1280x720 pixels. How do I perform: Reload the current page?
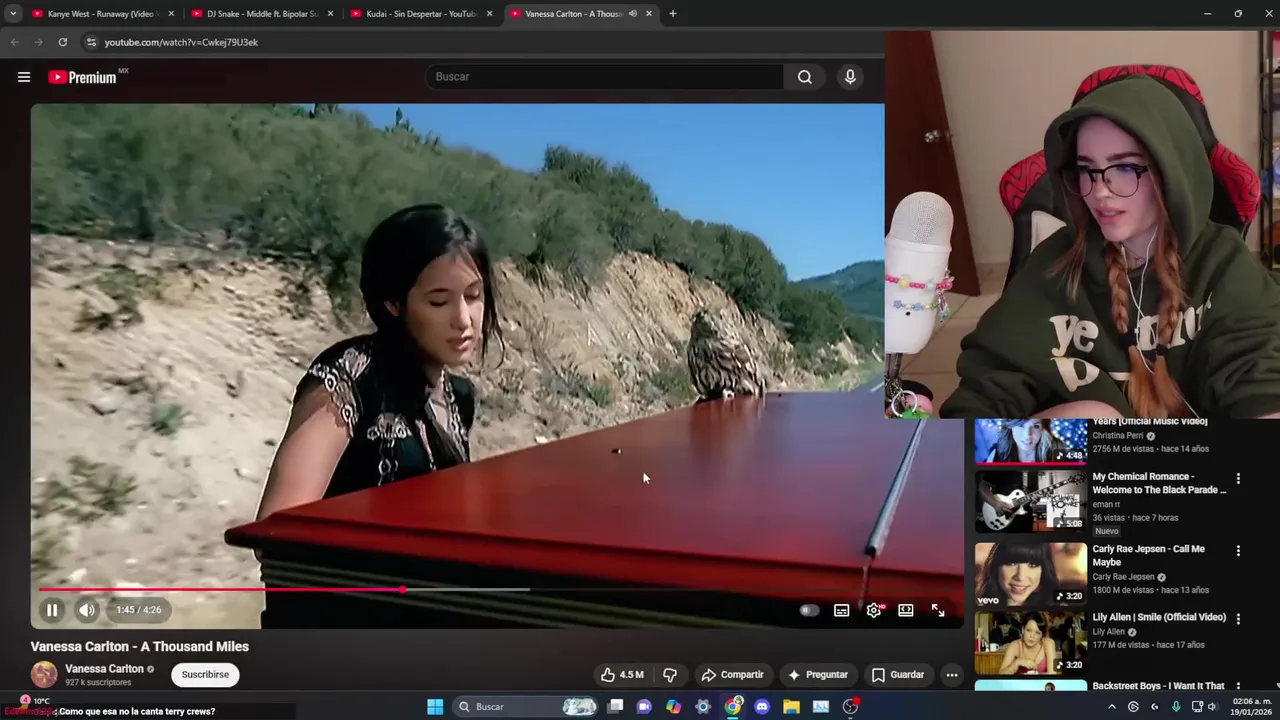(x=62, y=42)
